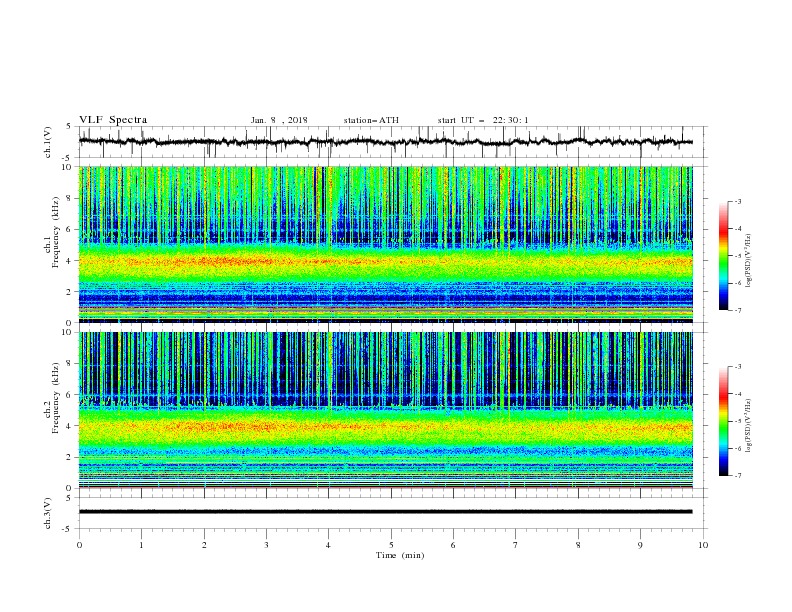Click the time axis tick label '2'
This screenshot has width=792, height=612.
pyautogui.click(x=204, y=545)
